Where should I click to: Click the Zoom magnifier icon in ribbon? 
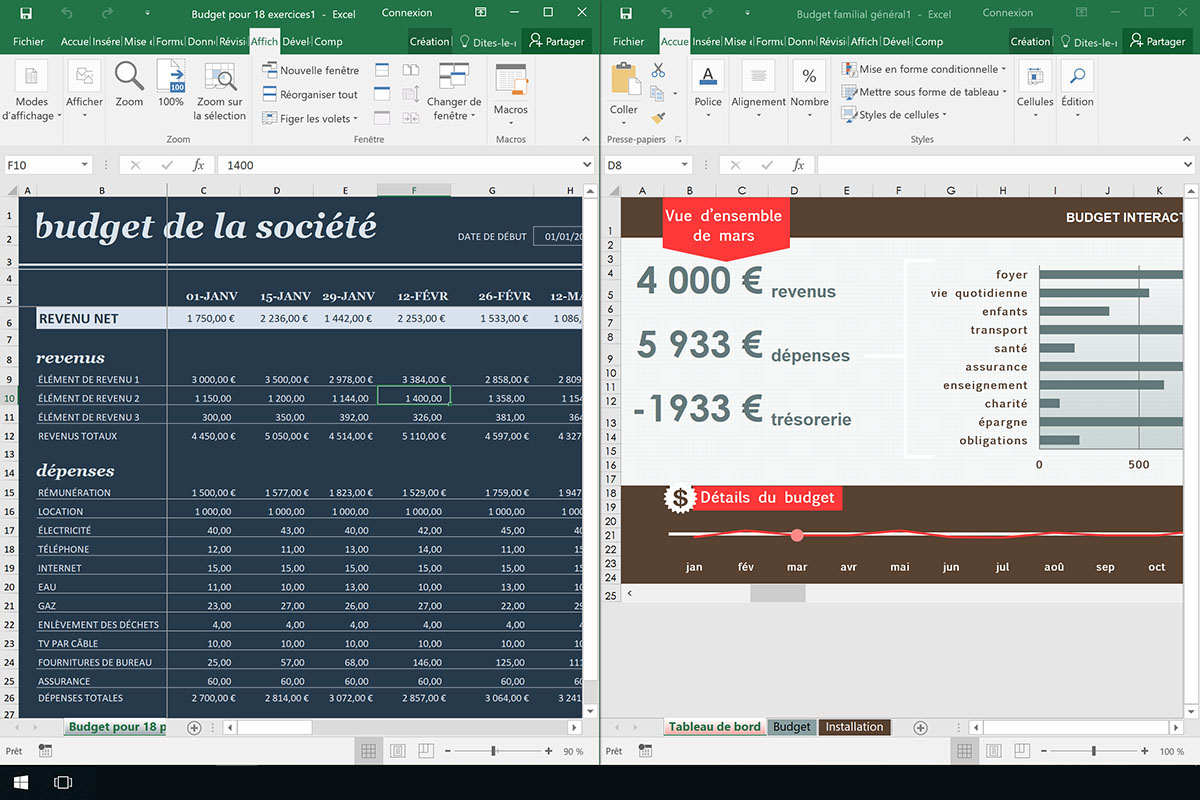[x=129, y=77]
